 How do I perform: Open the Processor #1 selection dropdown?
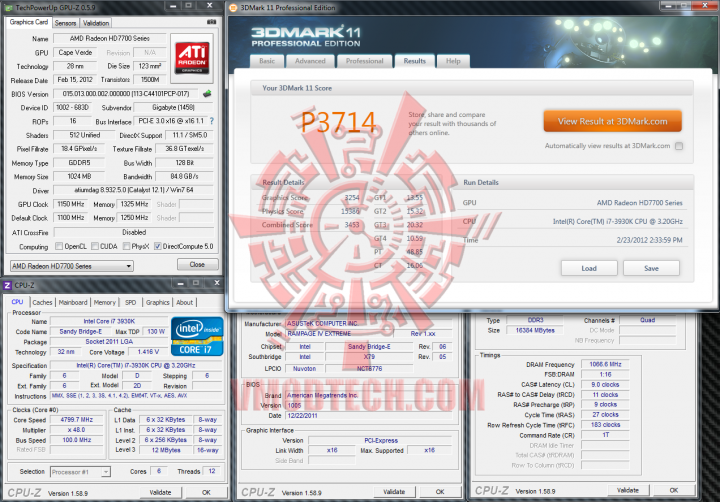pyautogui.click(x=80, y=472)
